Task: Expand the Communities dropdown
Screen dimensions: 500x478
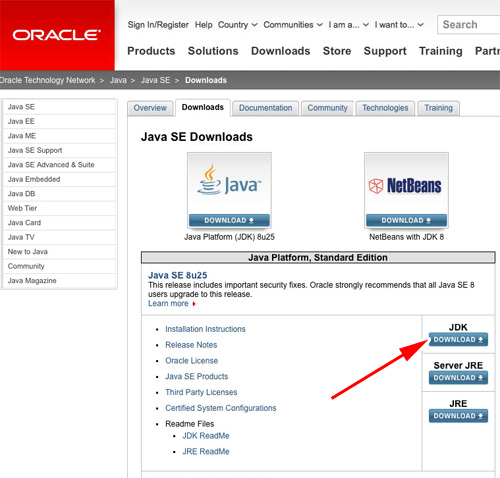Action: coord(293,25)
